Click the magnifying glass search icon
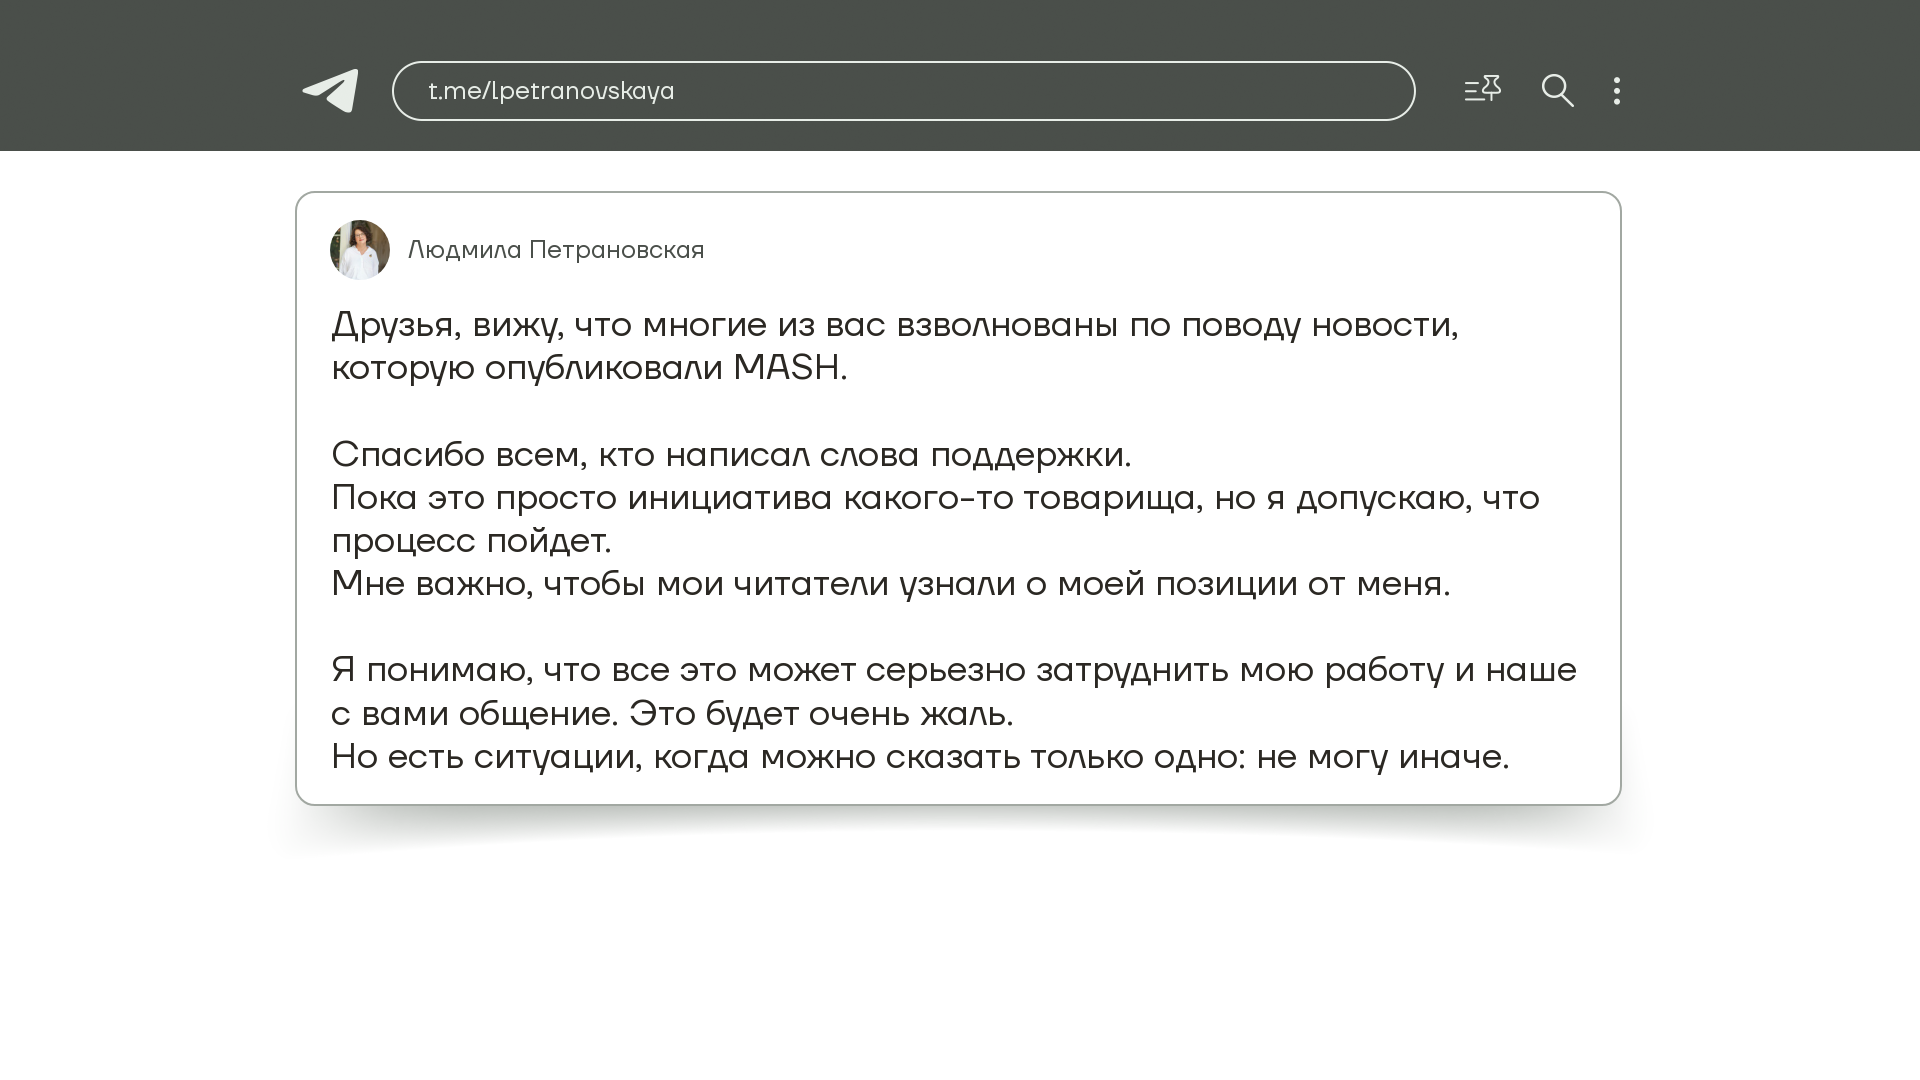Image resolution: width=1920 pixels, height=1080 pixels. click(1557, 91)
